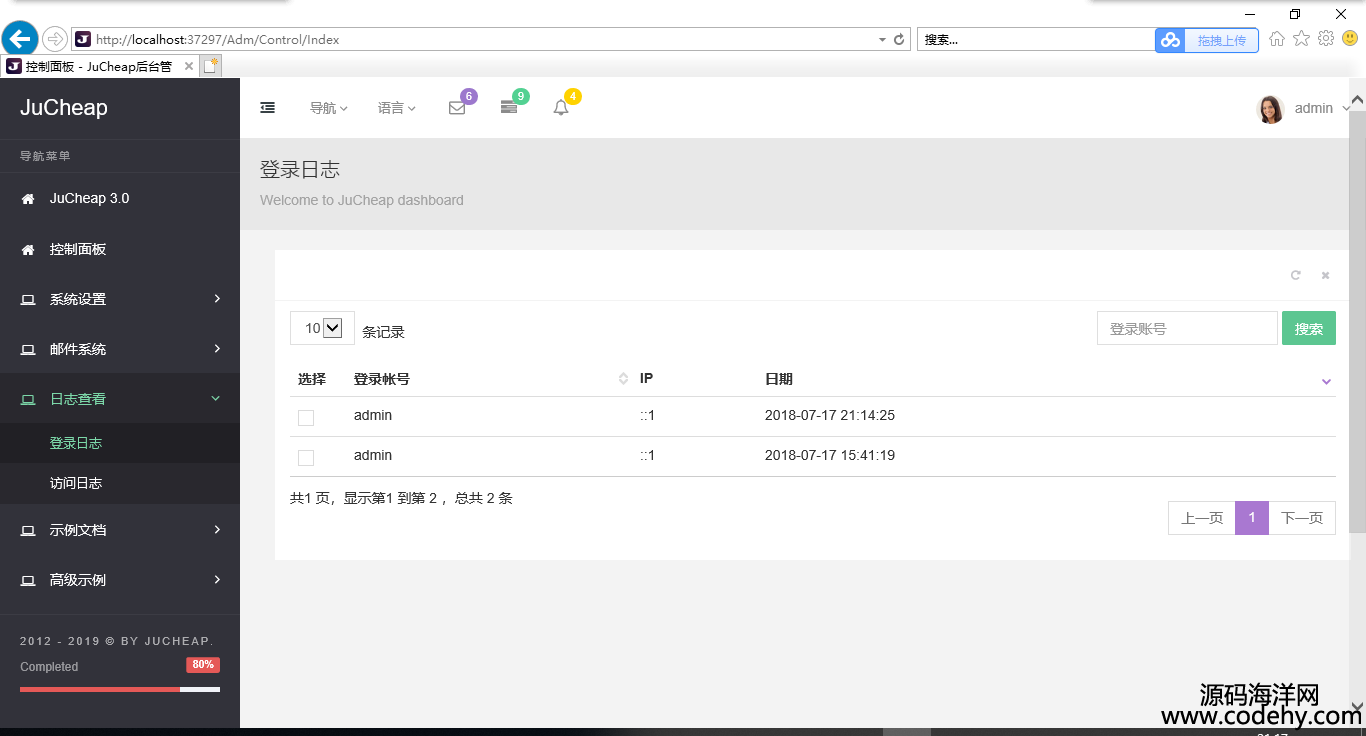Go to 下一页 in pagination
The width and height of the screenshot is (1366, 736).
click(1301, 518)
